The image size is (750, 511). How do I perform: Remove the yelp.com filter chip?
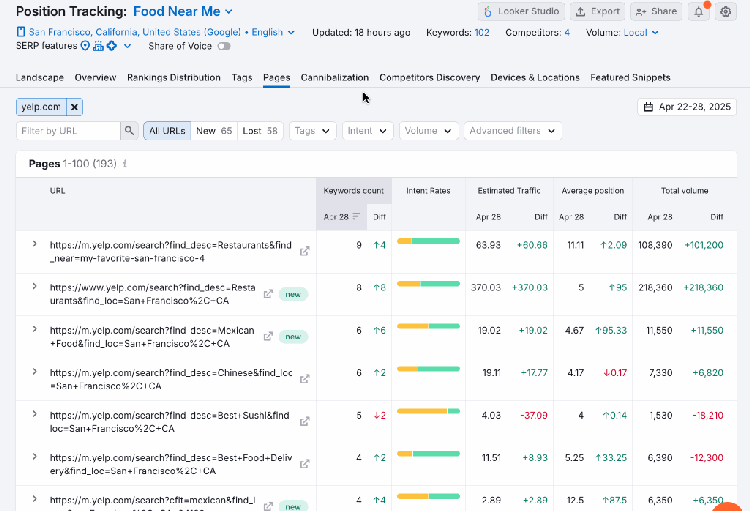[x=74, y=107]
